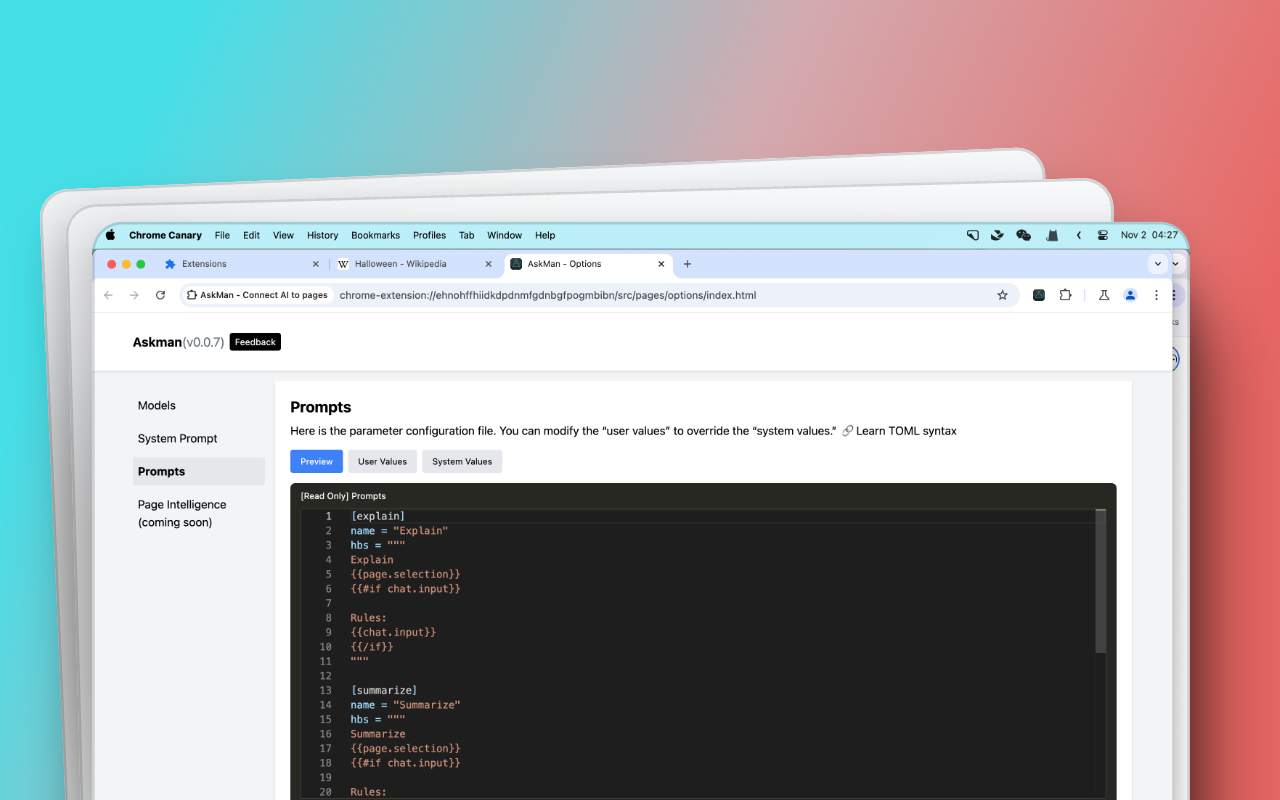Image resolution: width=1280 pixels, height=800 pixels.
Task: Click the Askman title in the header
Action: tap(157, 342)
